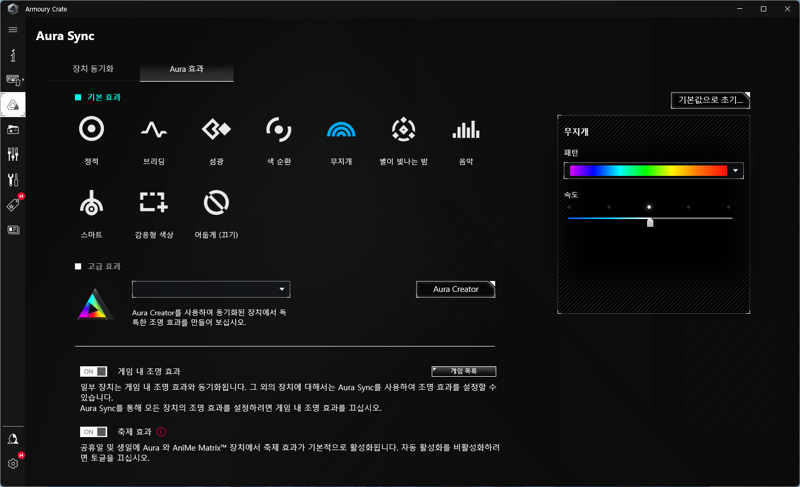Click the 기본값으로 초기... reset button
The image size is (800, 487).
710,100
